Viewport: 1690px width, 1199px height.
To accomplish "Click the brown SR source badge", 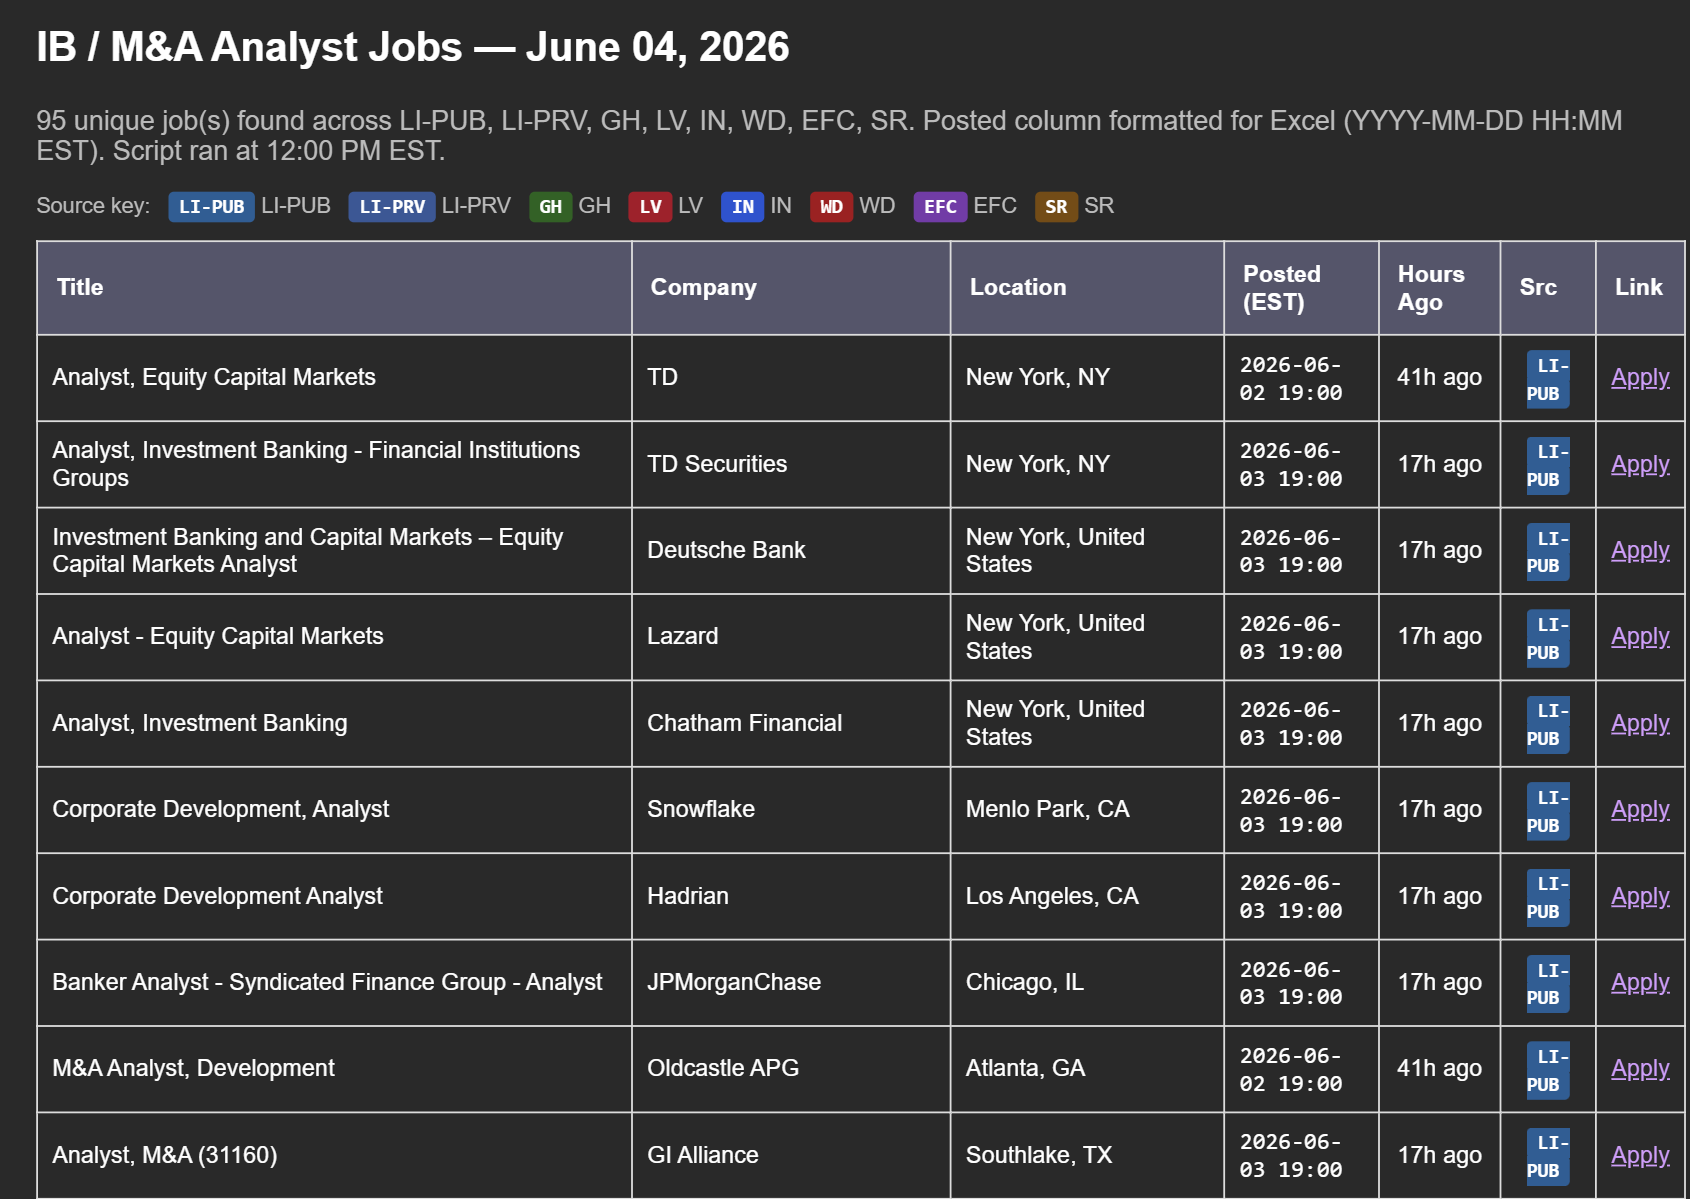I will [1056, 207].
